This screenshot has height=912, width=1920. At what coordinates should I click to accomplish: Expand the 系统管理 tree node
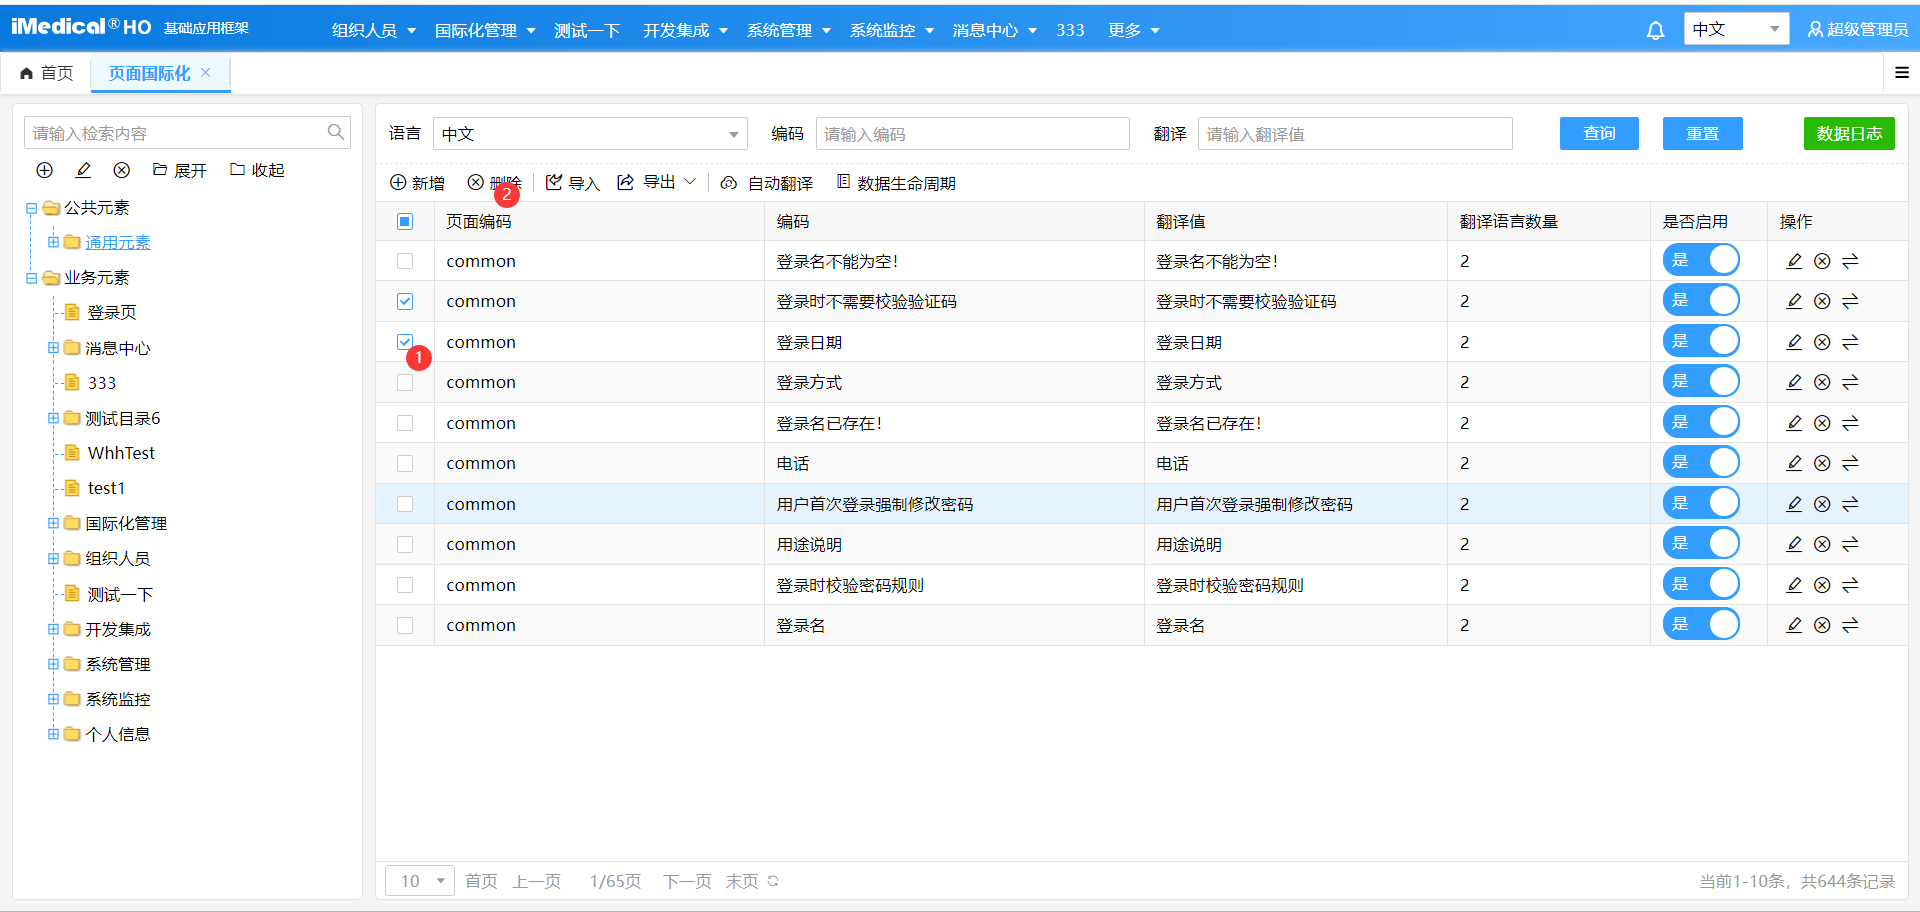click(53, 664)
